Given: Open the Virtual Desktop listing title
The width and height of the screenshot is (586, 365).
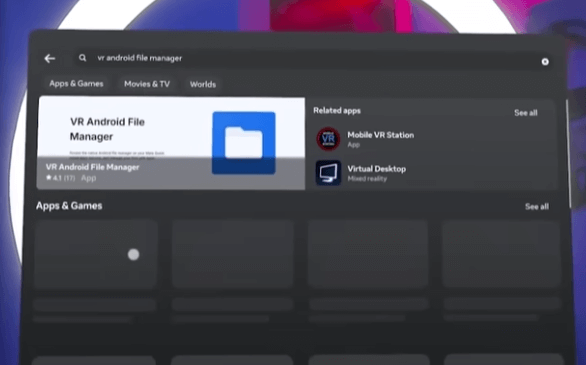Looking at the screenshot, I should 377,169.
